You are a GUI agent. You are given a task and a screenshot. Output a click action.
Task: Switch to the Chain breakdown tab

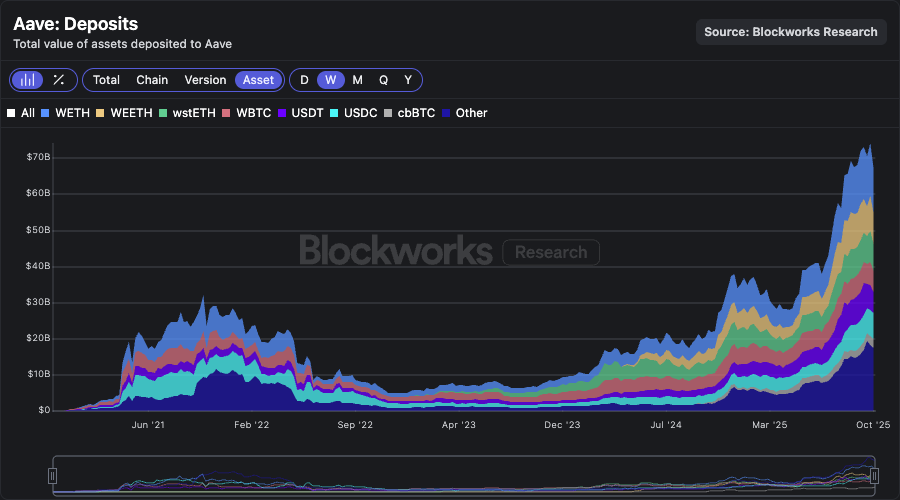(x=152, y=80)
